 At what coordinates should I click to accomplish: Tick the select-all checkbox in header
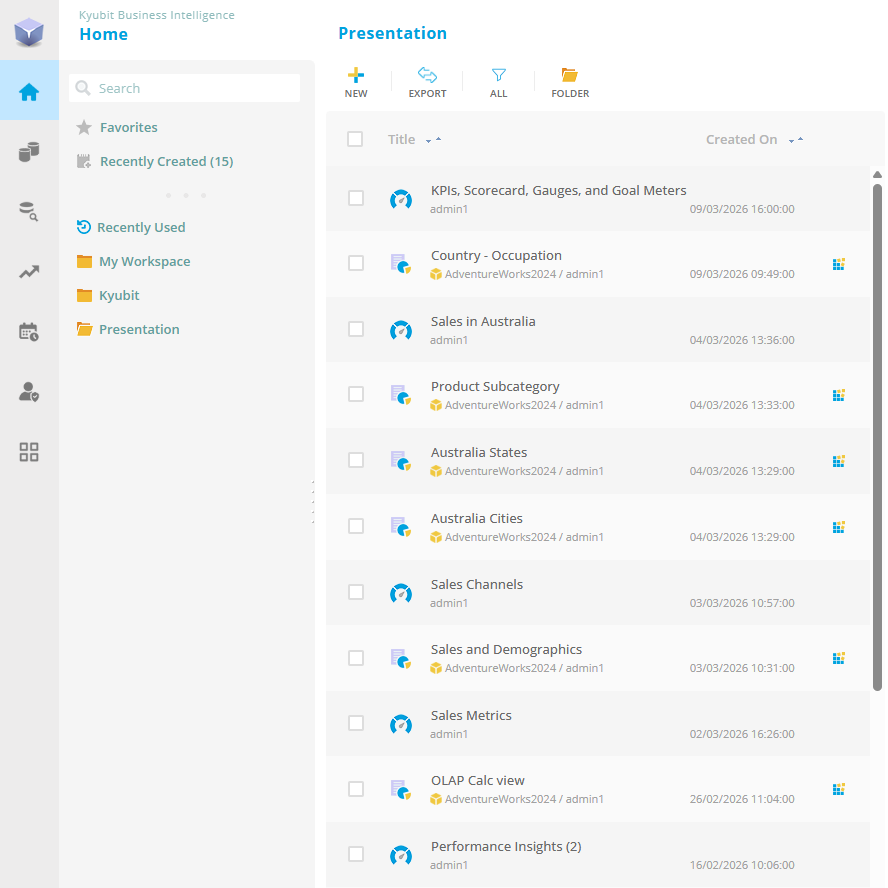pyautogui.click(x=355, y=139)
